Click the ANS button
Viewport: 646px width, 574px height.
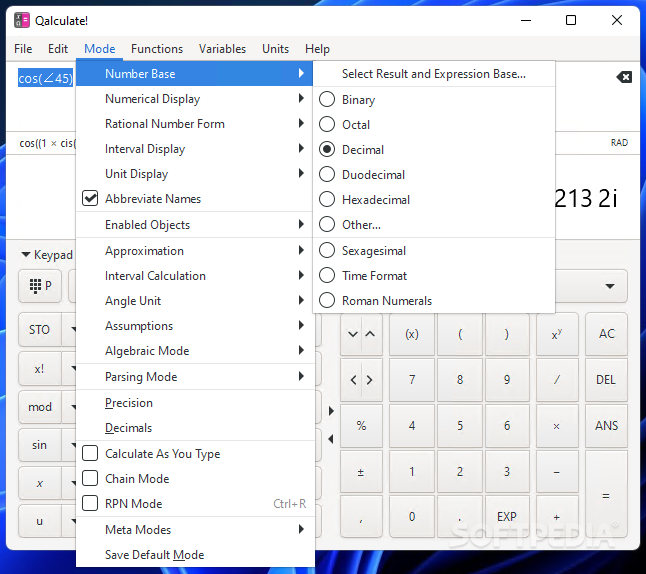pyautogui.click(x=606, y=426)
